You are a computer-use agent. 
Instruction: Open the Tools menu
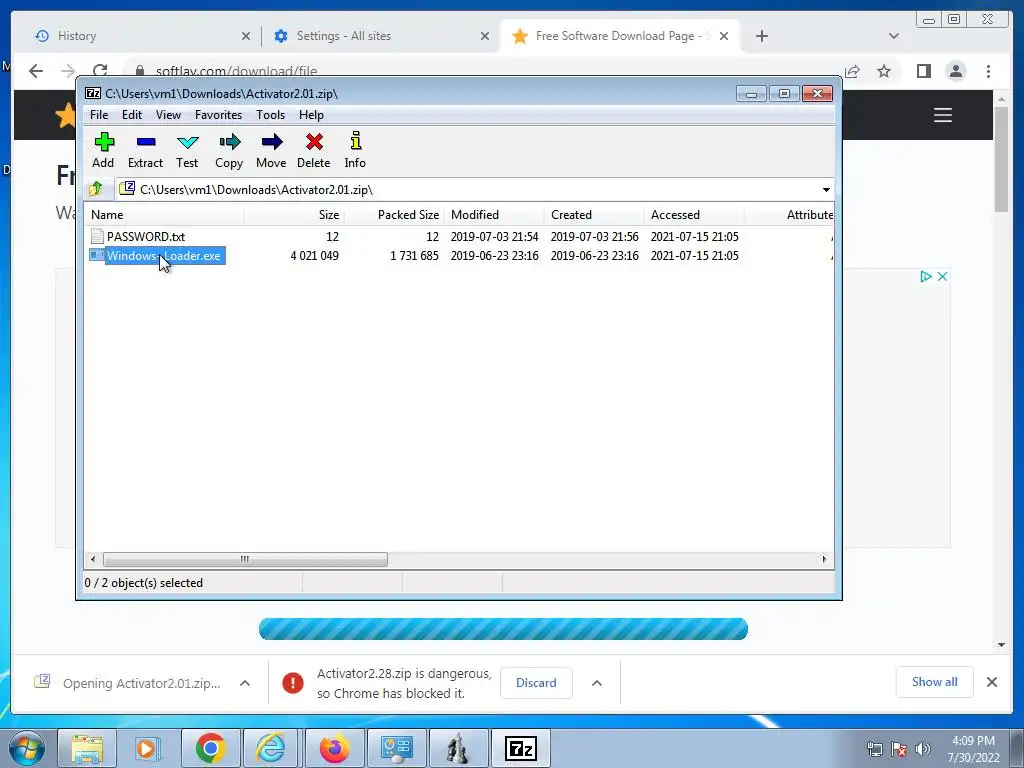pyautogui.click(x=270, y=115)
